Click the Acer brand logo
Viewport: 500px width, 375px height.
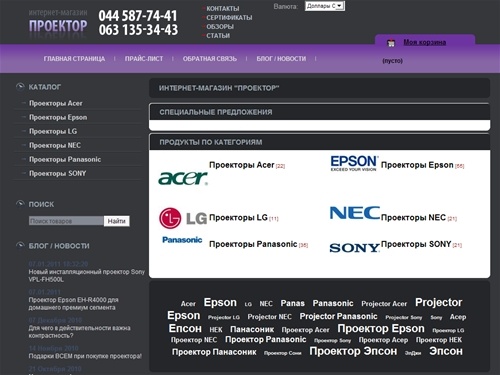pyautogui.click(x=183, y=178)
